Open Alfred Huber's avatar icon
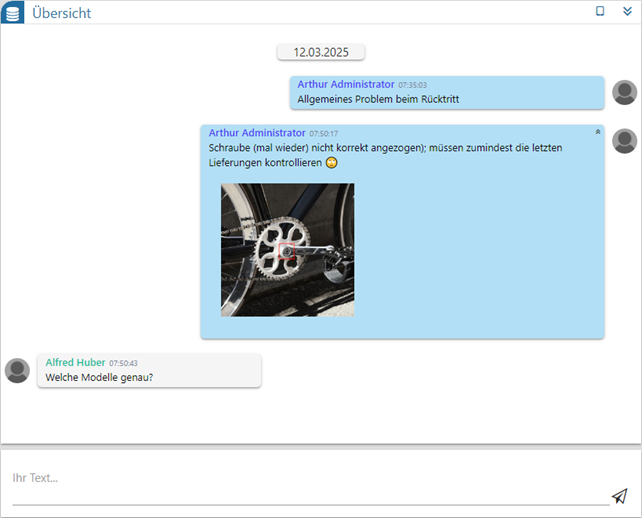Screen dimensions: 642x518 click(x=17, y=370)
